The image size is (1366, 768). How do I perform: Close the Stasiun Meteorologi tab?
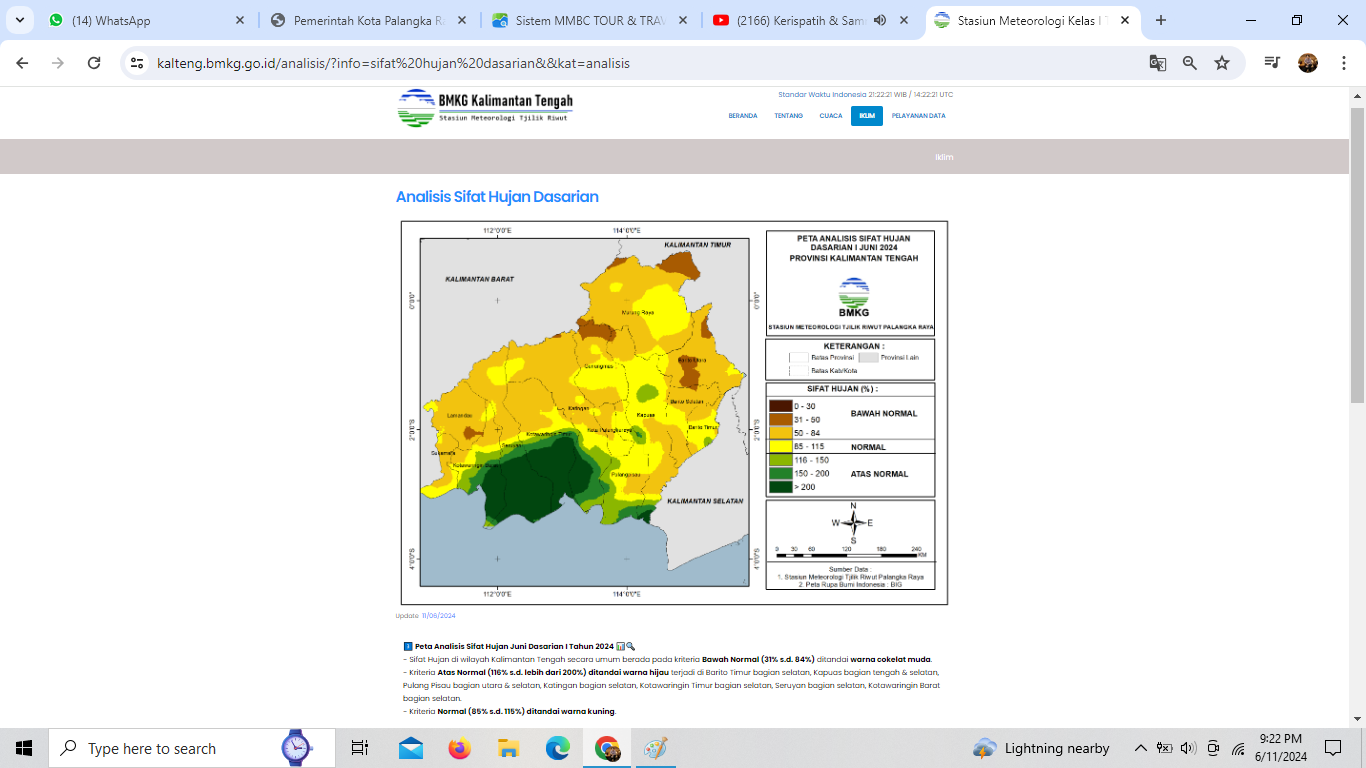[1125, 20]
